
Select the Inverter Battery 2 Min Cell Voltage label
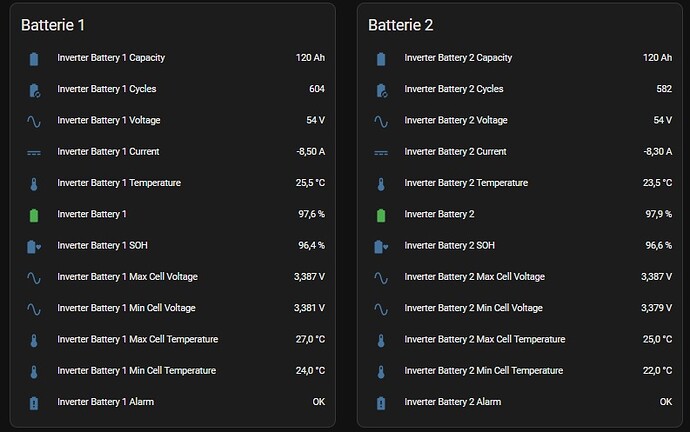click(x=473, y=308)
